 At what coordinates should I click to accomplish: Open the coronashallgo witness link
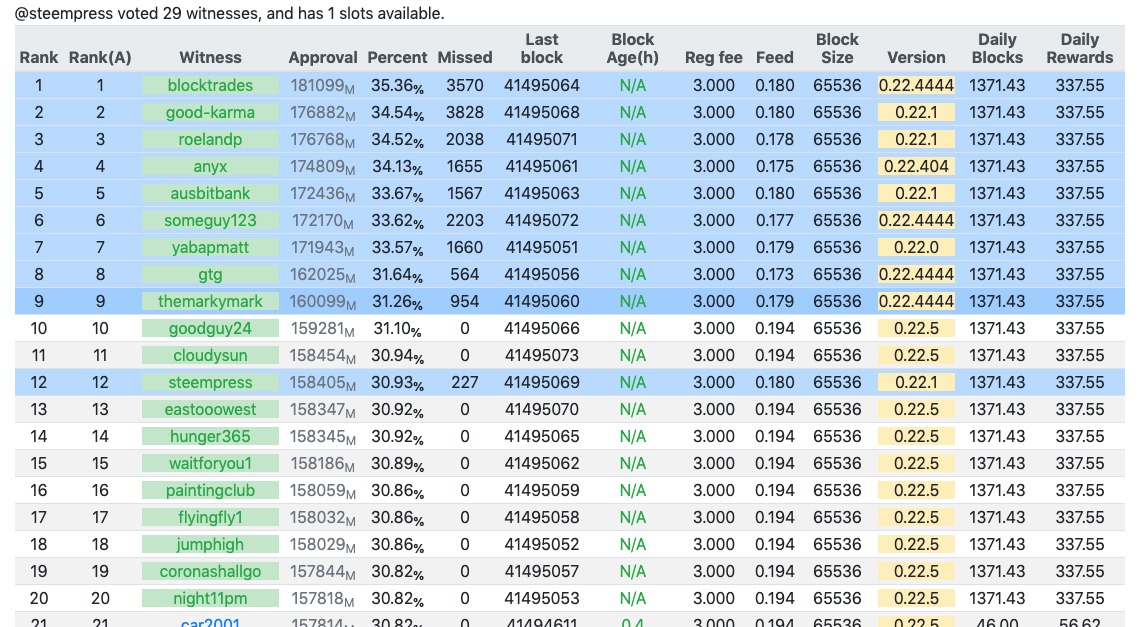click(210, 572)
